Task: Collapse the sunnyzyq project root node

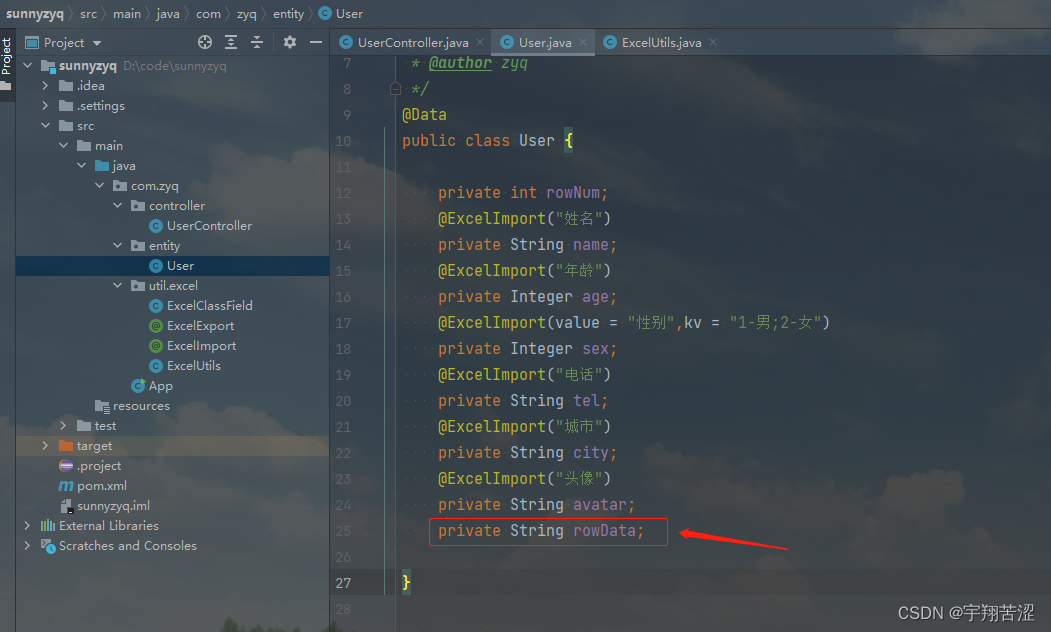Action: click(28, 66)
